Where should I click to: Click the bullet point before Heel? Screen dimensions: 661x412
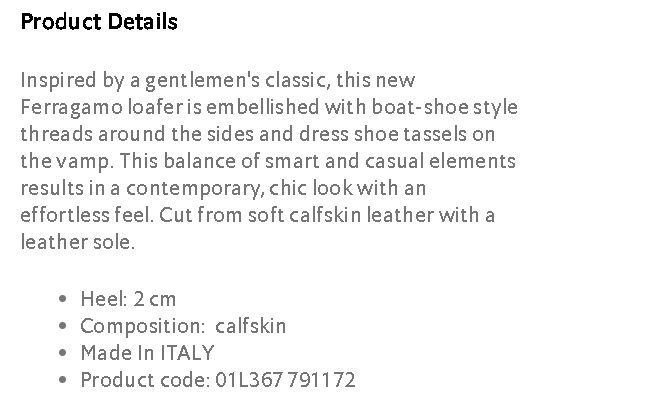pos(63,300)
